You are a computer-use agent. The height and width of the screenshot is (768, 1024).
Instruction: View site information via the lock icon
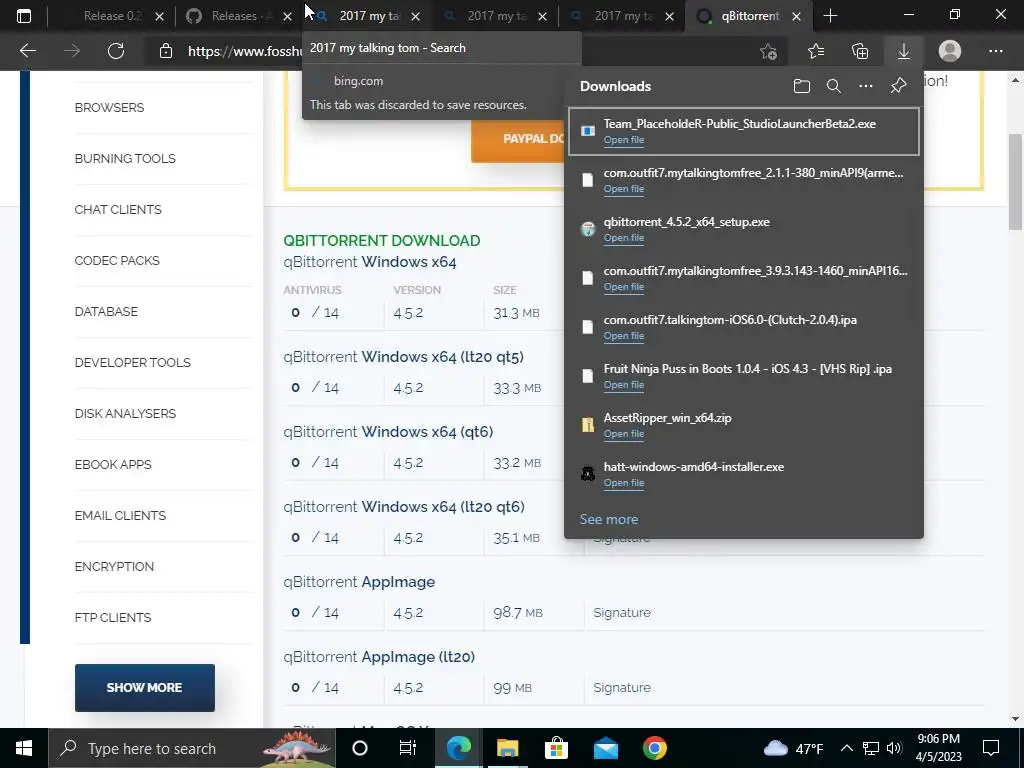(x=166, y=51)
